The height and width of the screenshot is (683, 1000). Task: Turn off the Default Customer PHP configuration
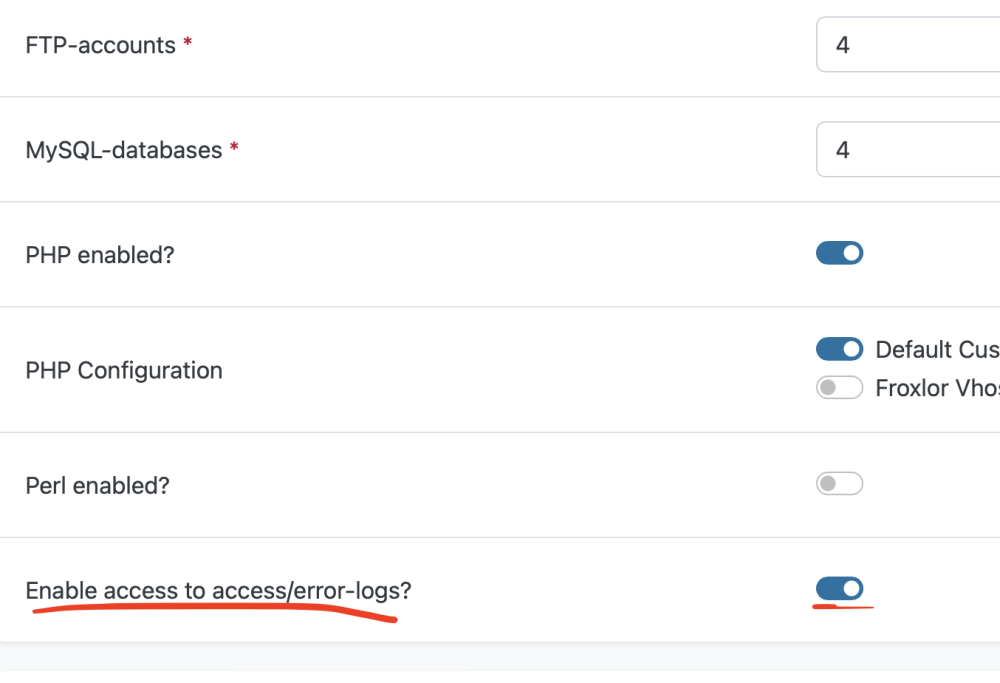point(839,349)
